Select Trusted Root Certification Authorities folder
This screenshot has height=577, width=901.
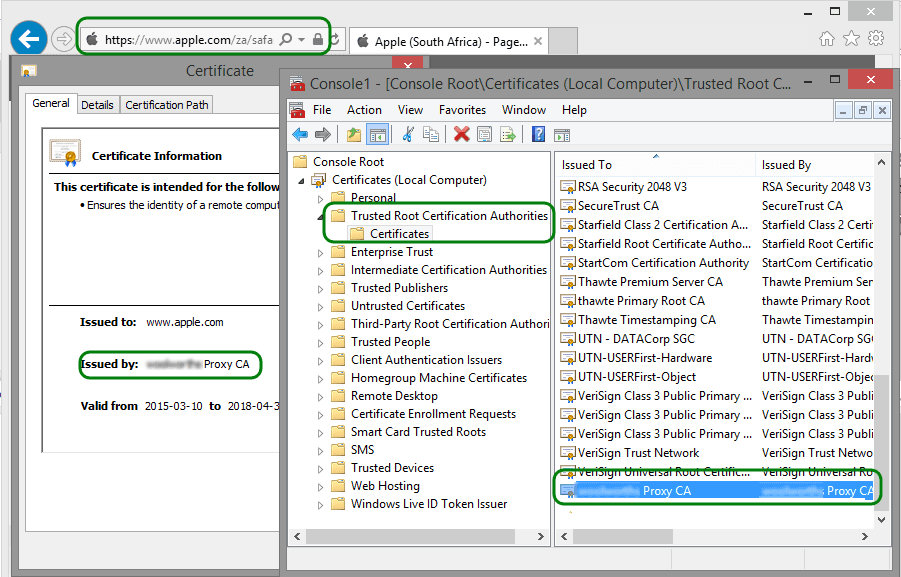pyautogui.click(x=449, y=216)
